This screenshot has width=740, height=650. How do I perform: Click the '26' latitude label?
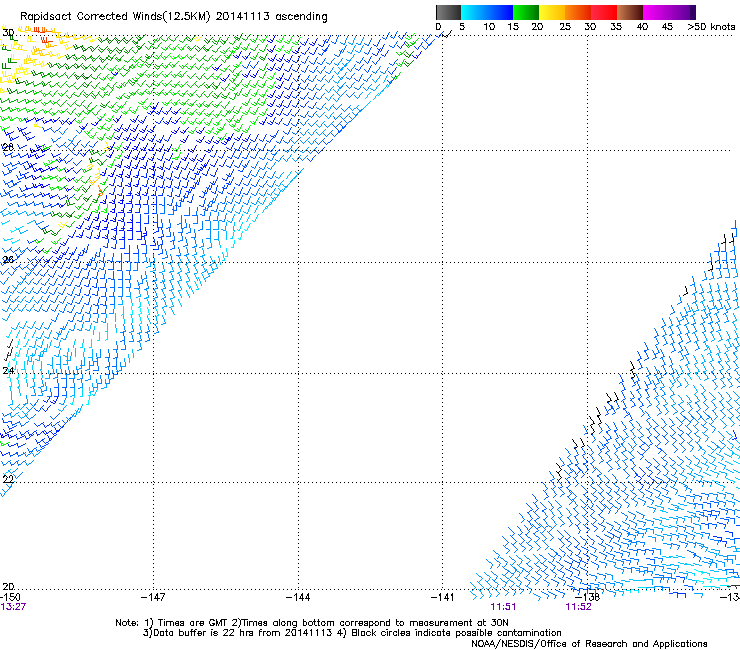[8, 260]
